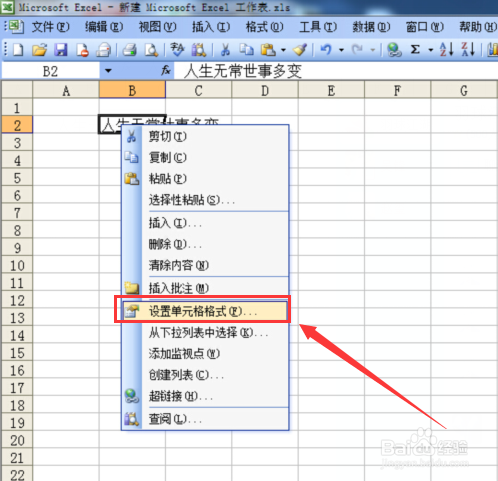Expand the AutoSum functions dropdown arrow

tap(431, 50)
